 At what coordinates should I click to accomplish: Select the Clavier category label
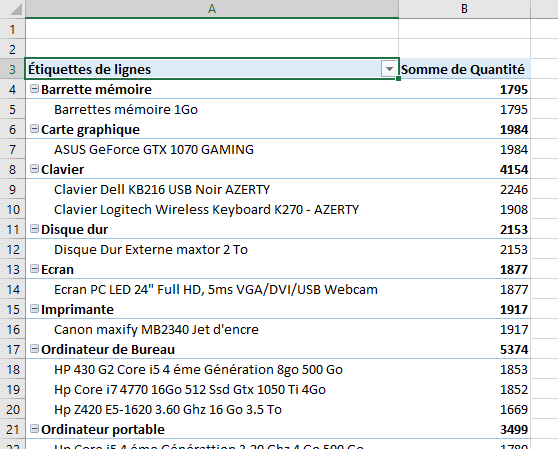pos(62,169)
